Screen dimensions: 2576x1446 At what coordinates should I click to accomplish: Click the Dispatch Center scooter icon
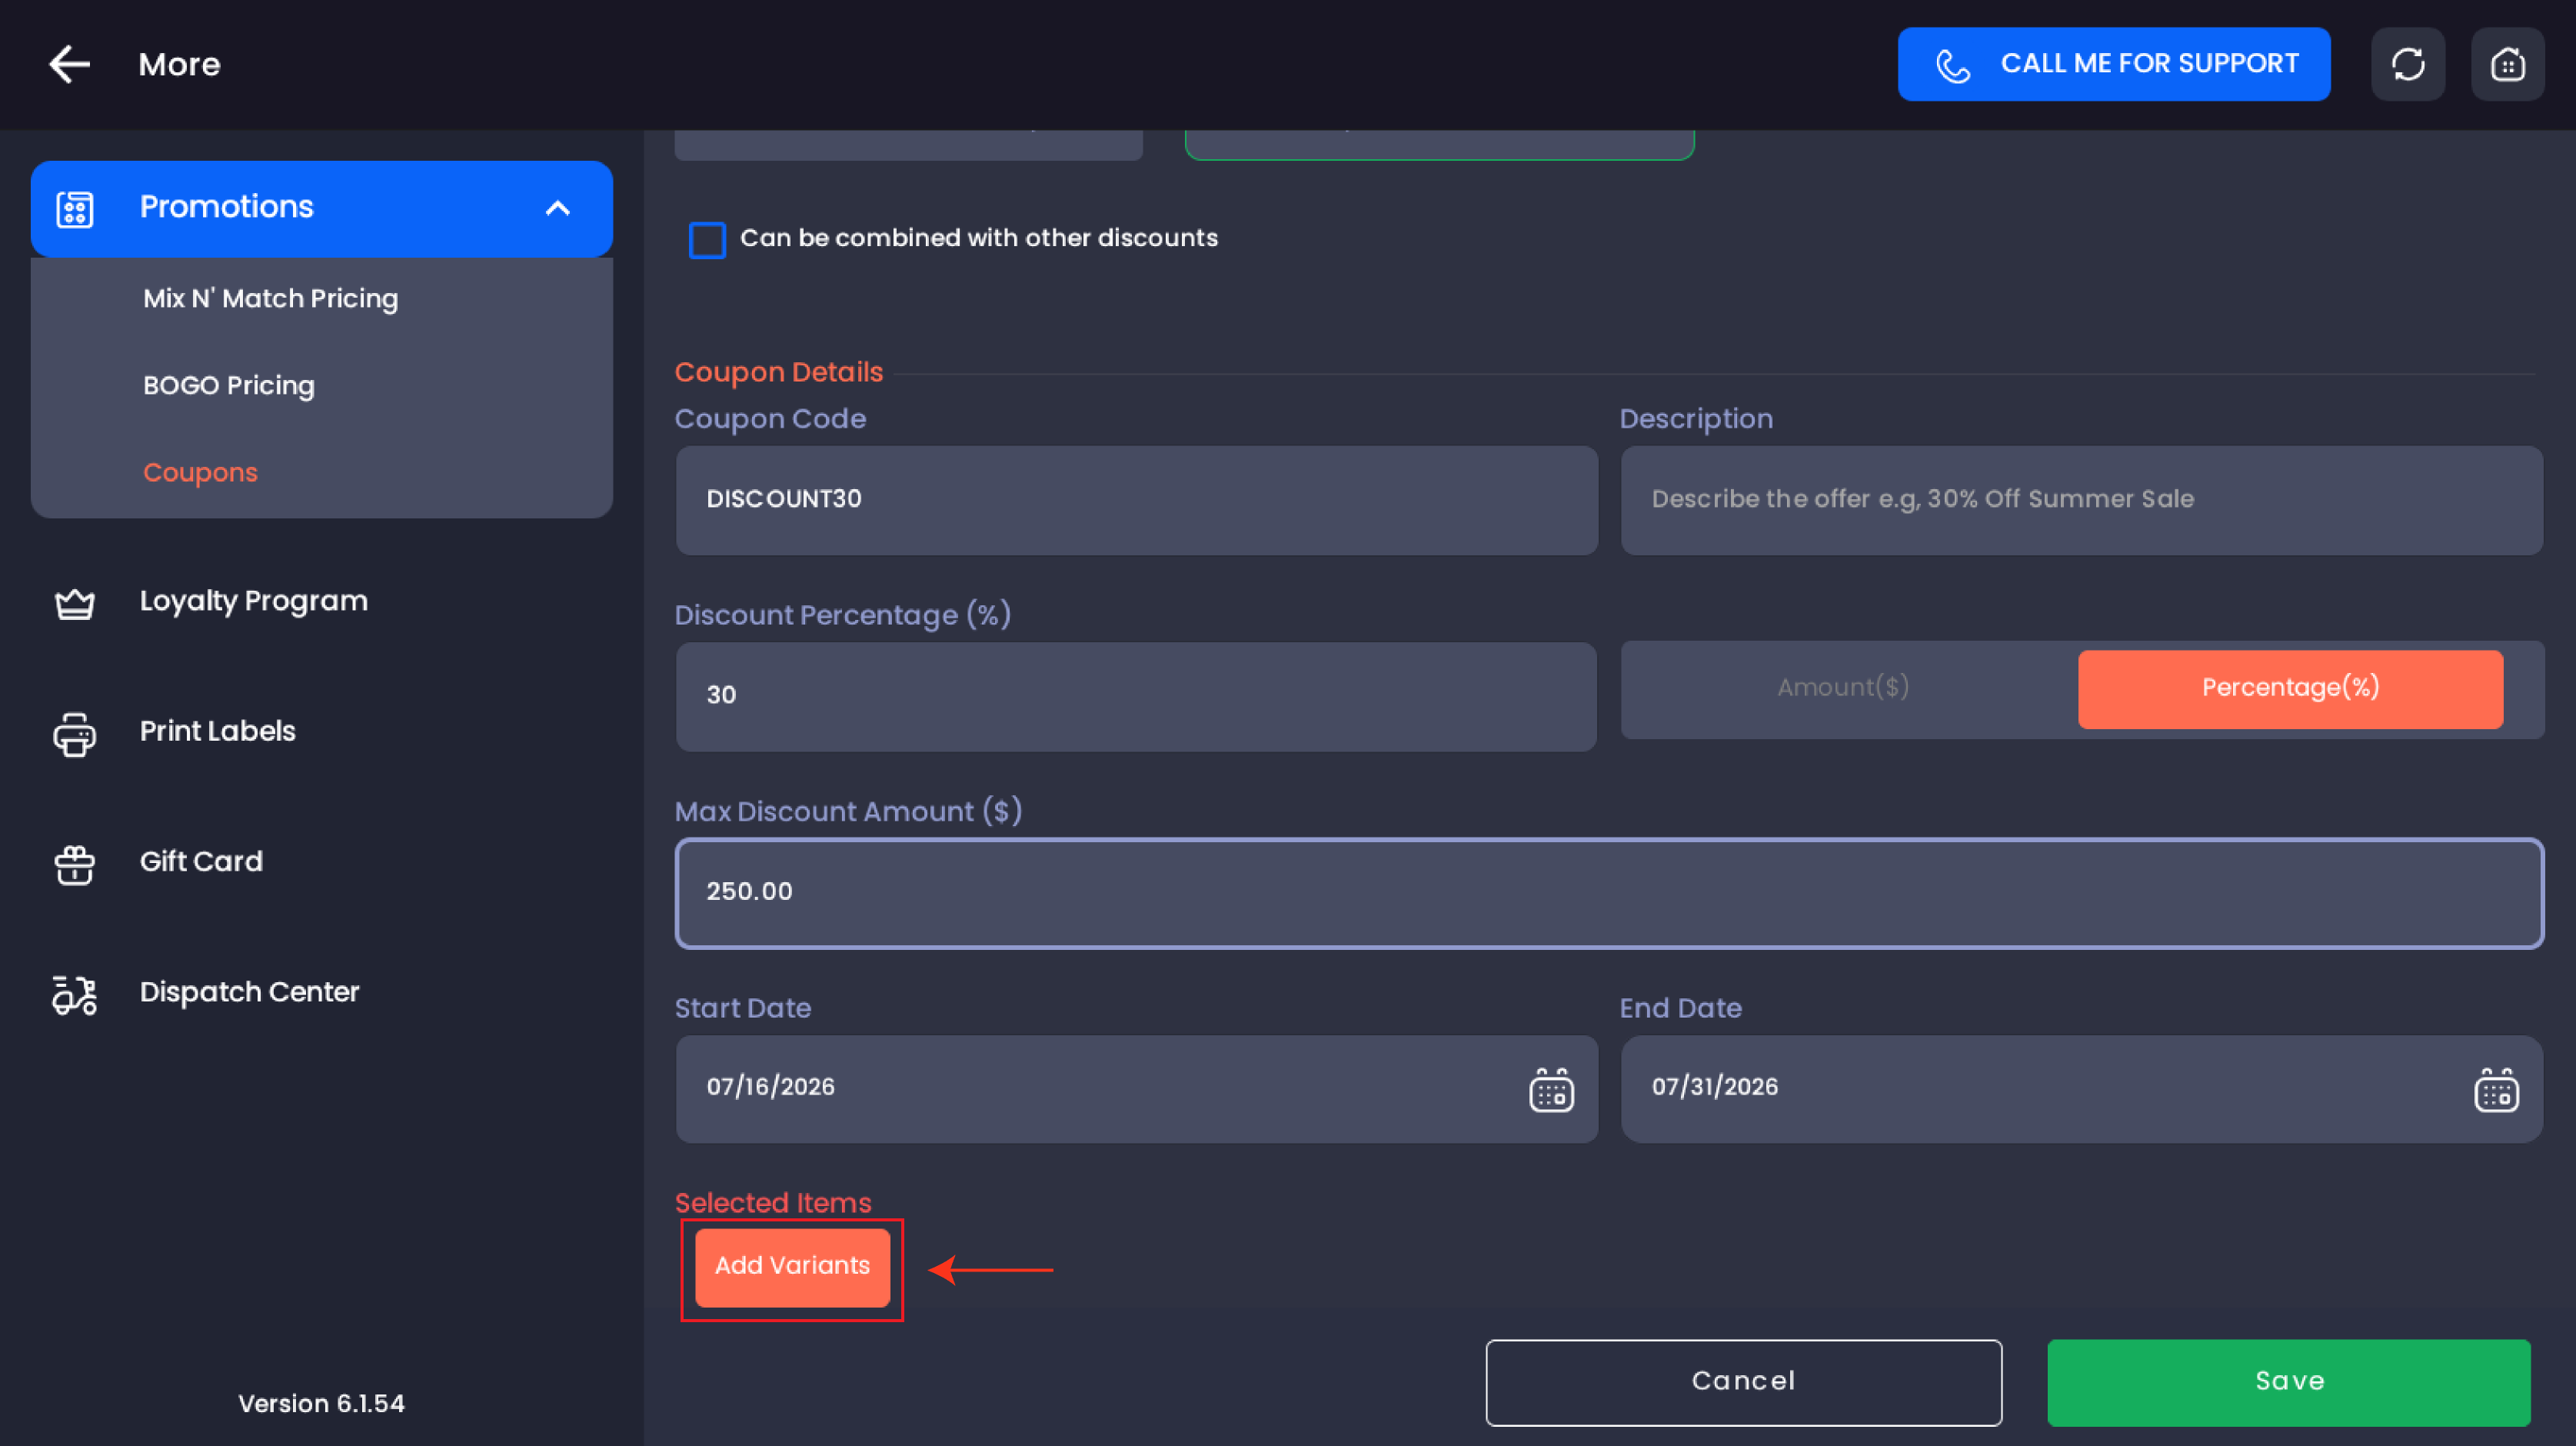tap(74, 994)
